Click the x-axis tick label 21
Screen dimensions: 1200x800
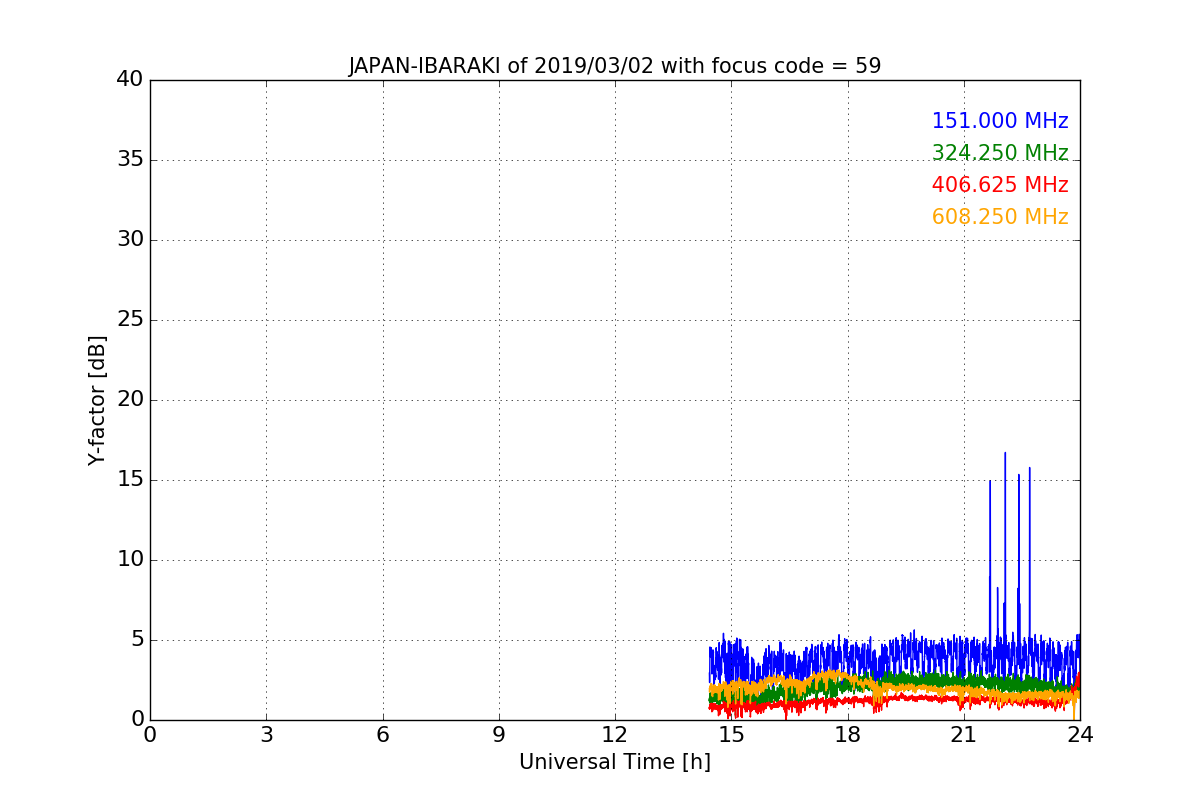click(964, 735)
